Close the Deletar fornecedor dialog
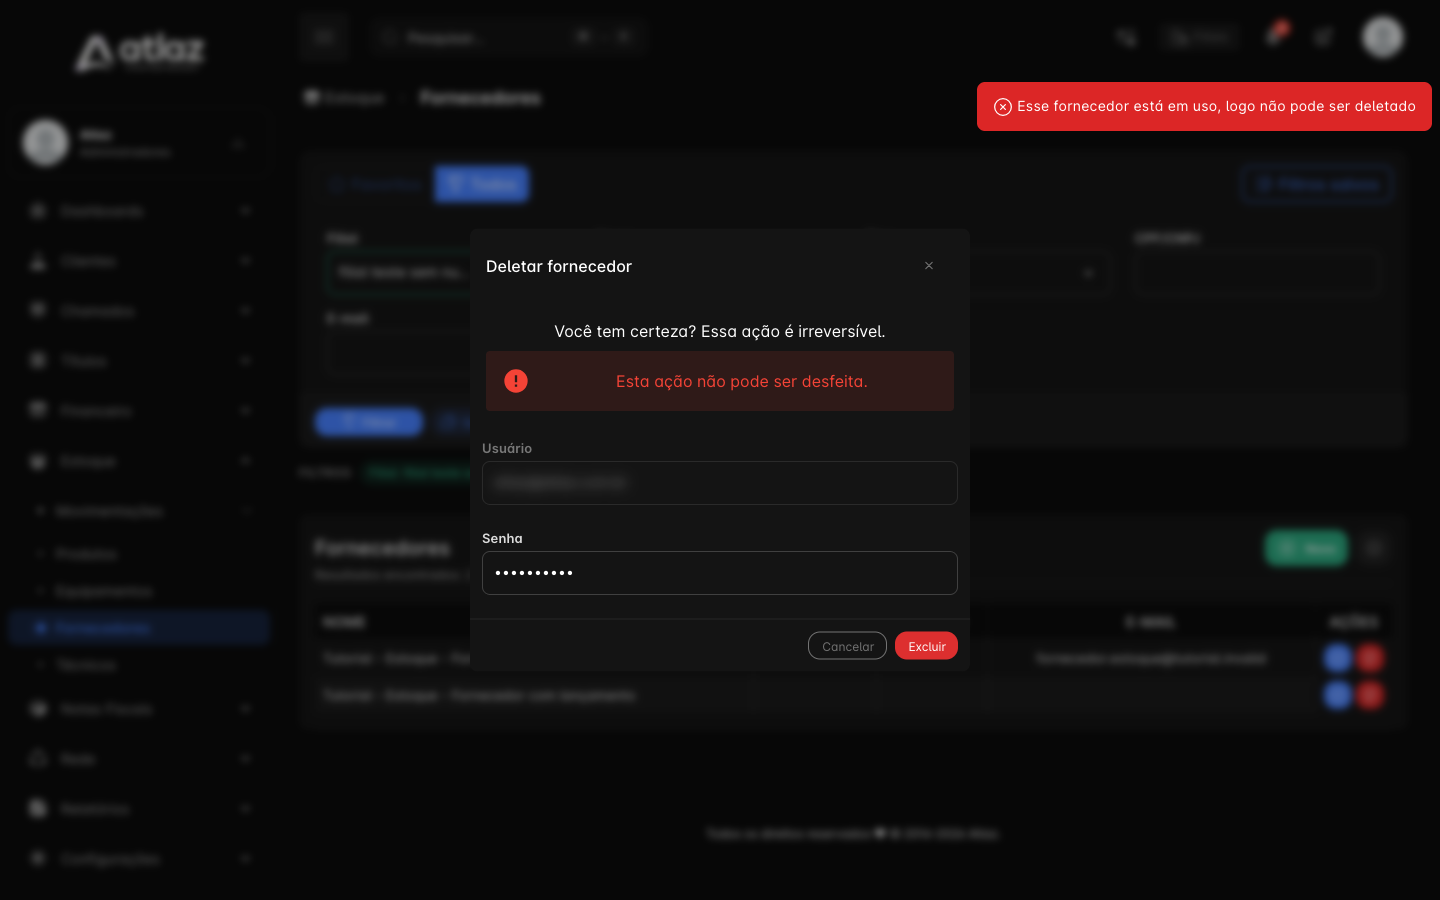Screen dimensions: 1440x900 (x=929, y=266)
